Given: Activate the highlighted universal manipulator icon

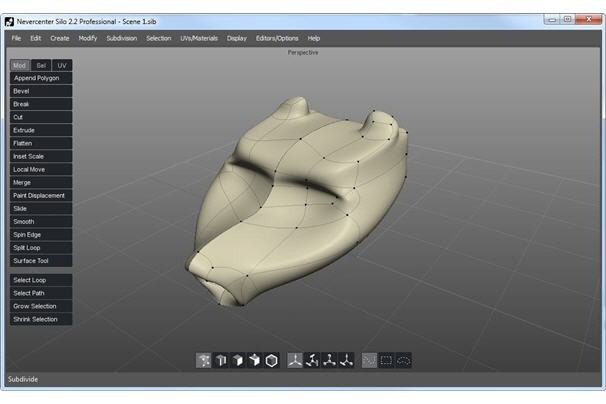Looking at the screenshot, I should (x=295, y=360).
